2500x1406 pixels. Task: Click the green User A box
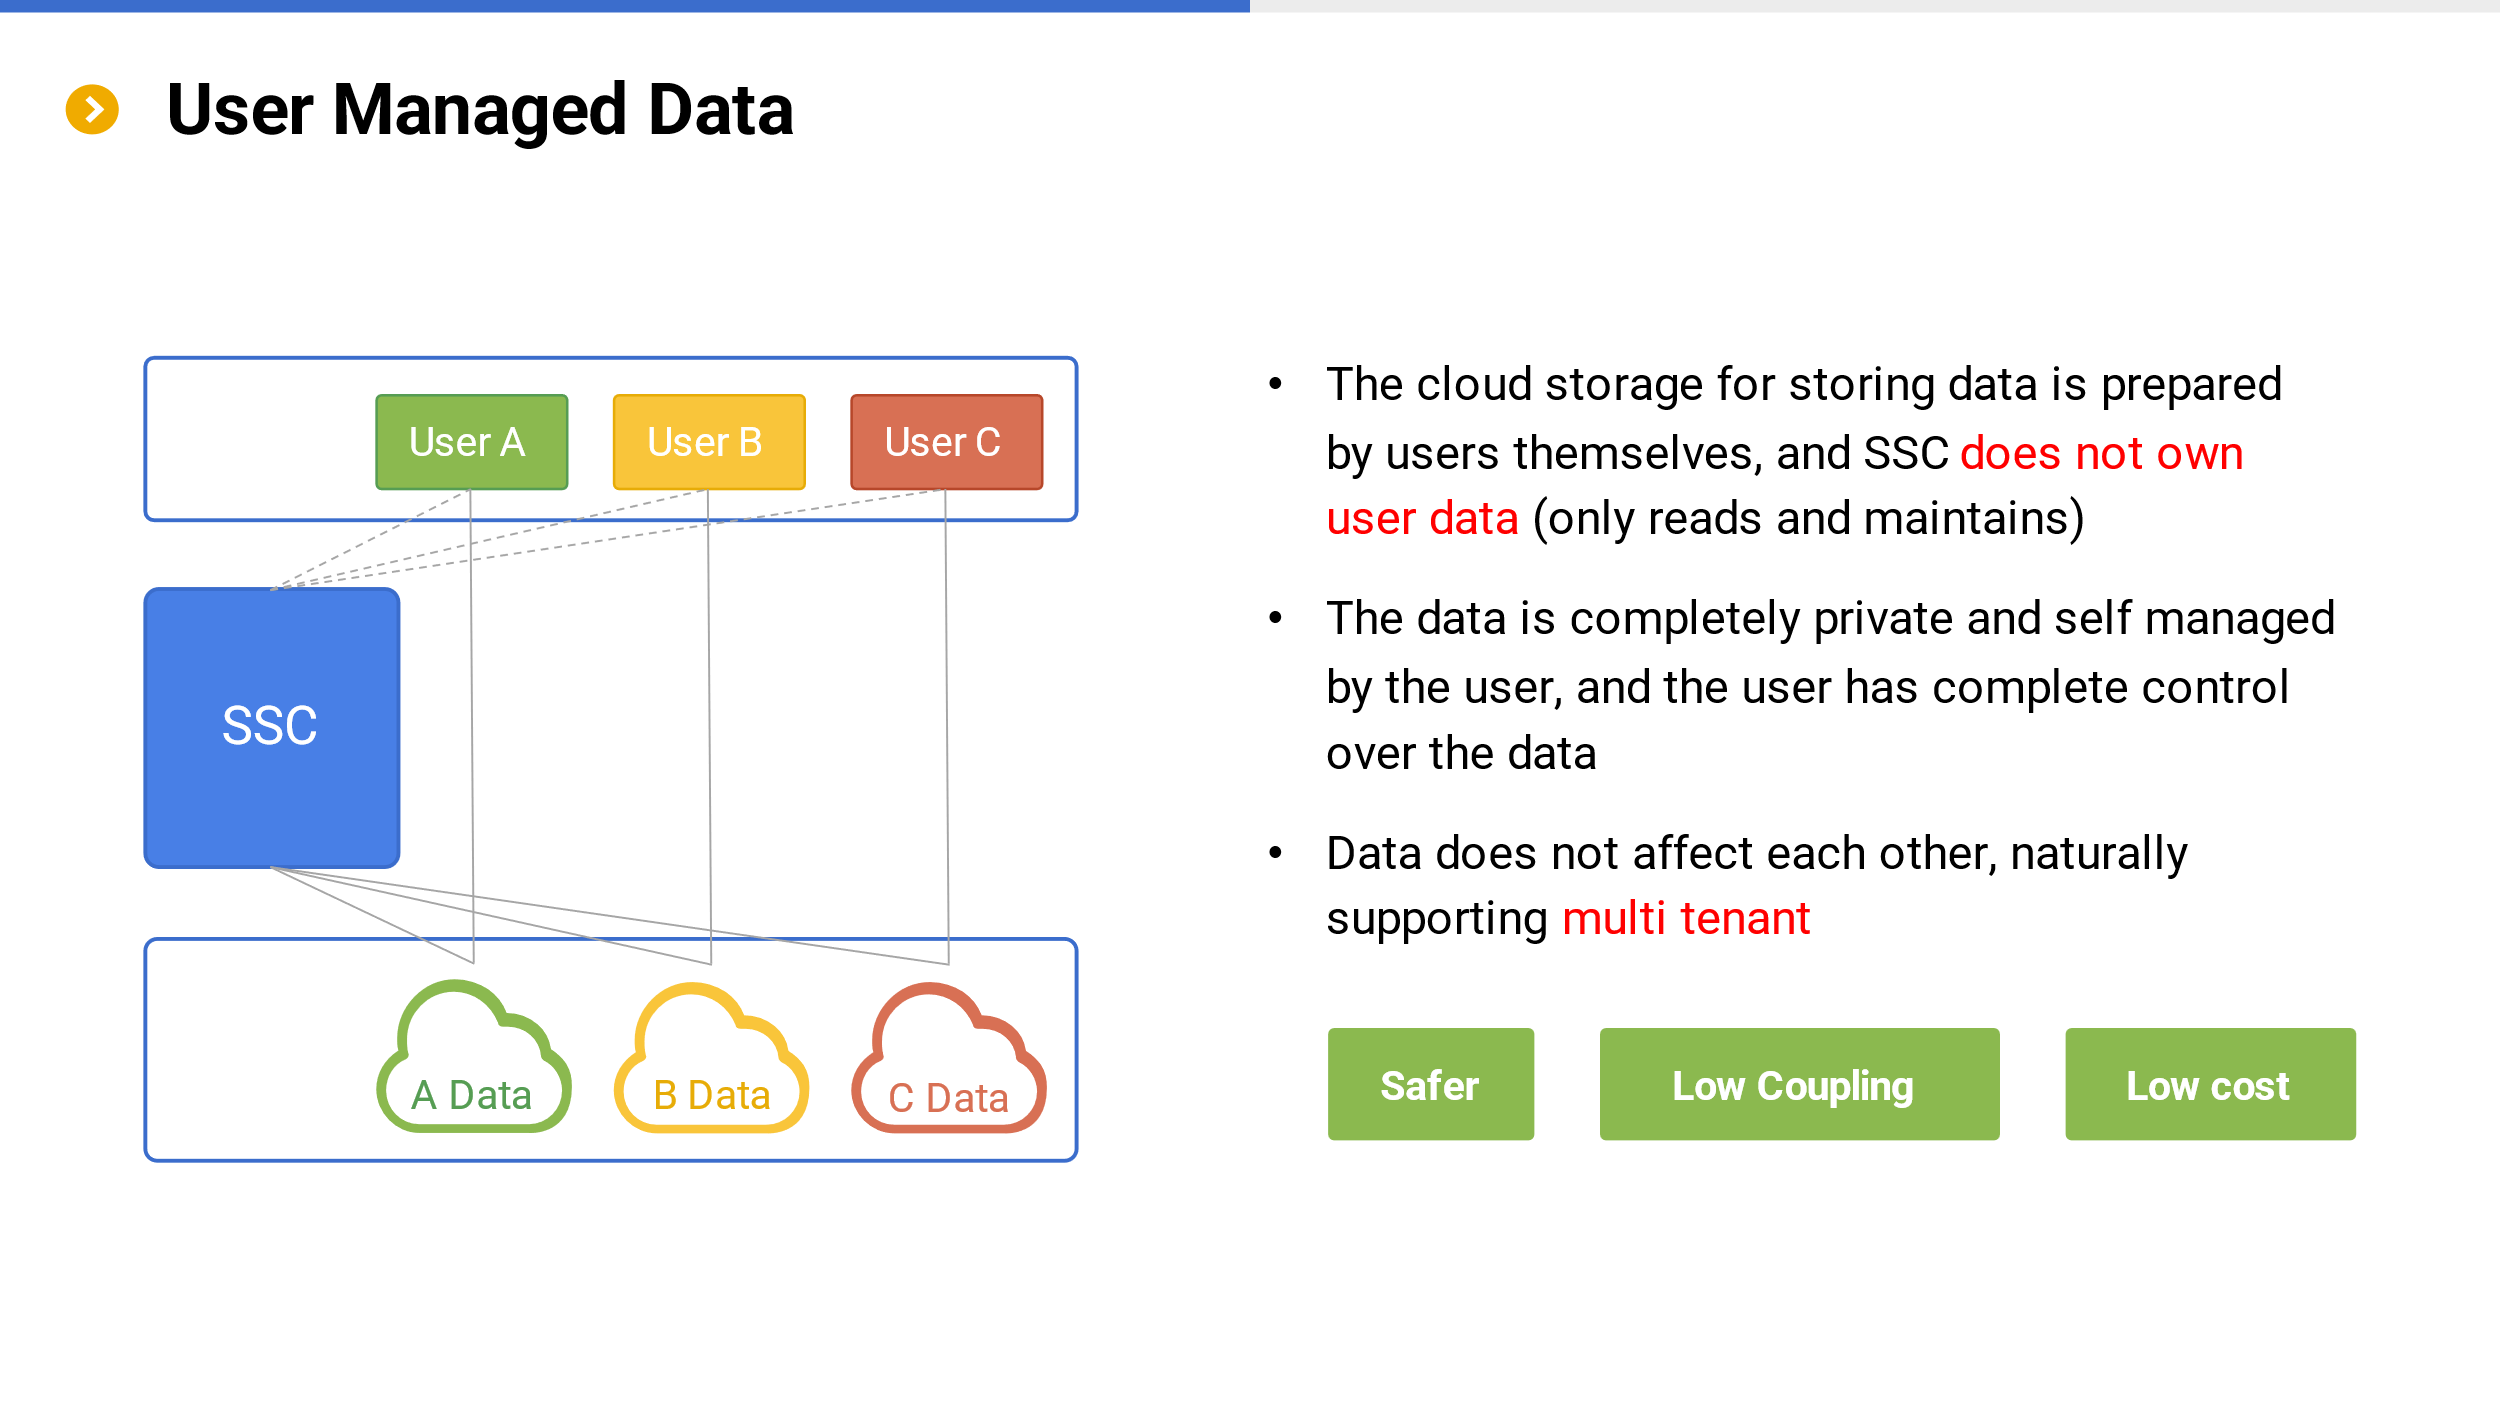[472, 442]
